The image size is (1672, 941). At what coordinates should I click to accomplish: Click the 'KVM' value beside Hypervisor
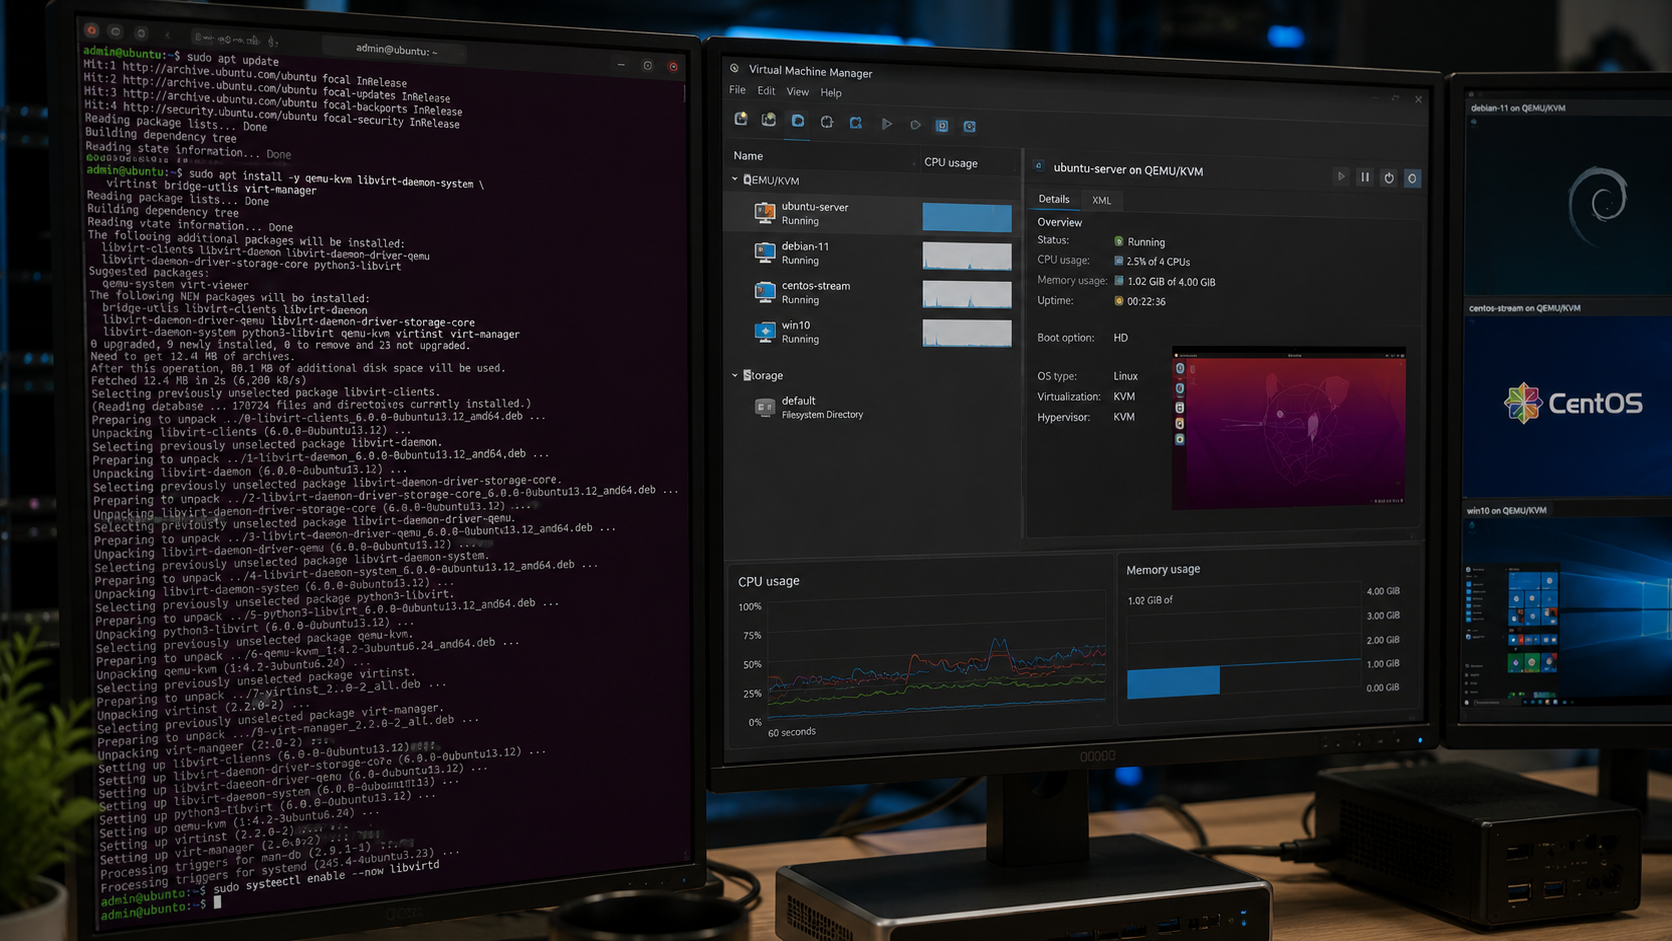pos(1124,417)
